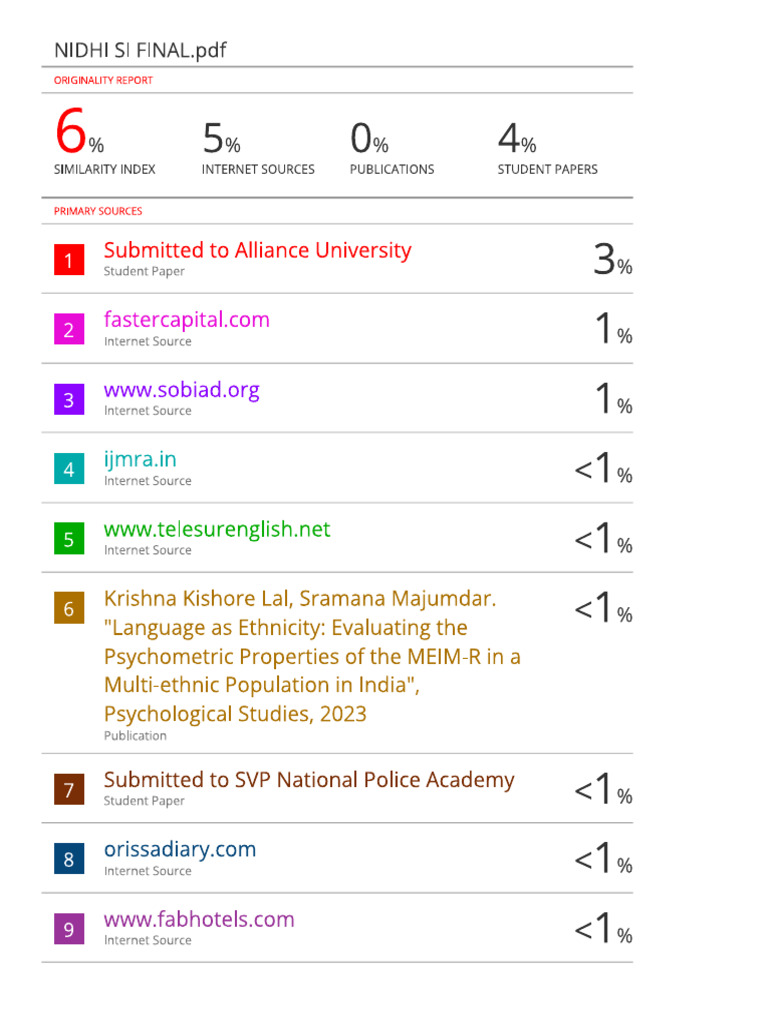
Task: Open the fastercapital.com source link
Action: tap(186, 320)
